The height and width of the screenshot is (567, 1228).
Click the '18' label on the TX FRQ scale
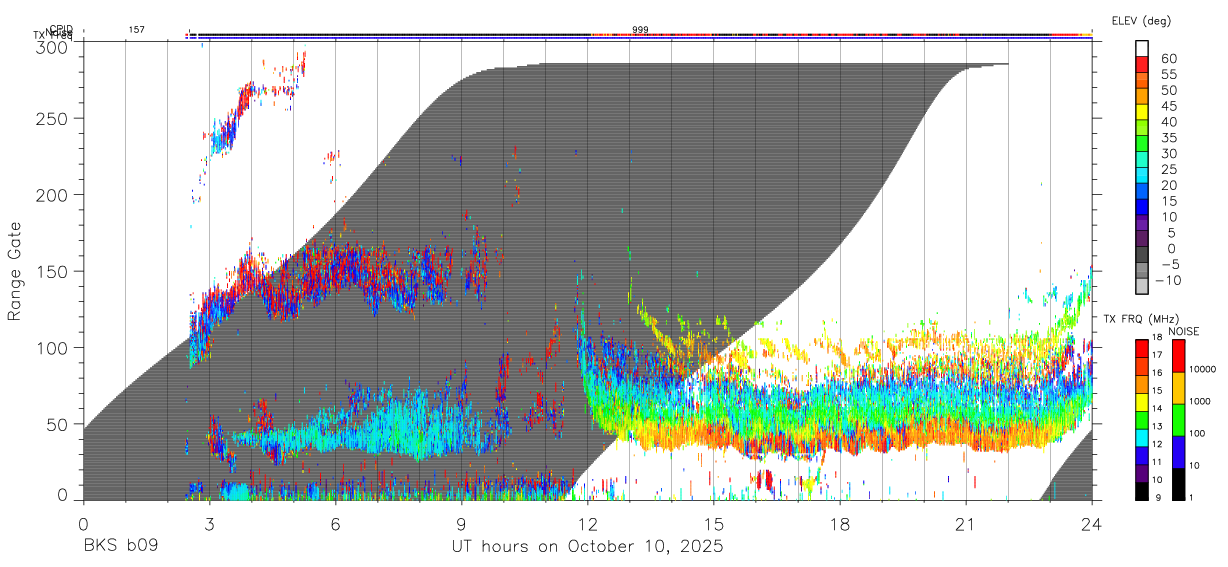pyautogui.click(x=1158, y=339)
